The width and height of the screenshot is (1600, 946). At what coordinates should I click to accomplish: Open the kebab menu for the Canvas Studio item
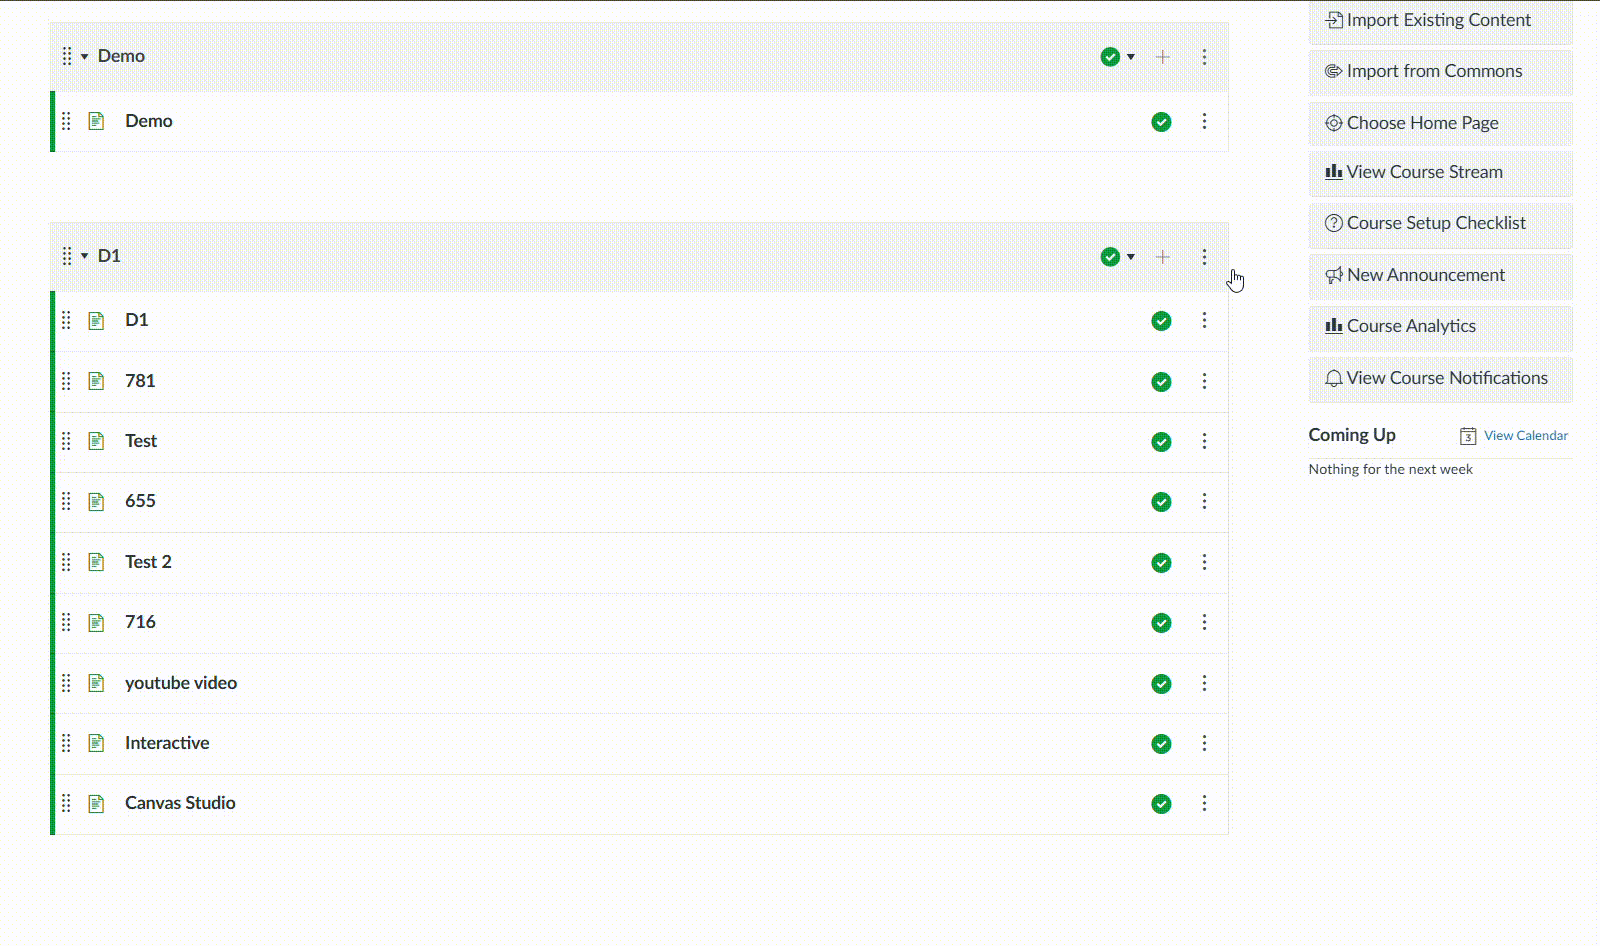click(x=1204, y=803)
